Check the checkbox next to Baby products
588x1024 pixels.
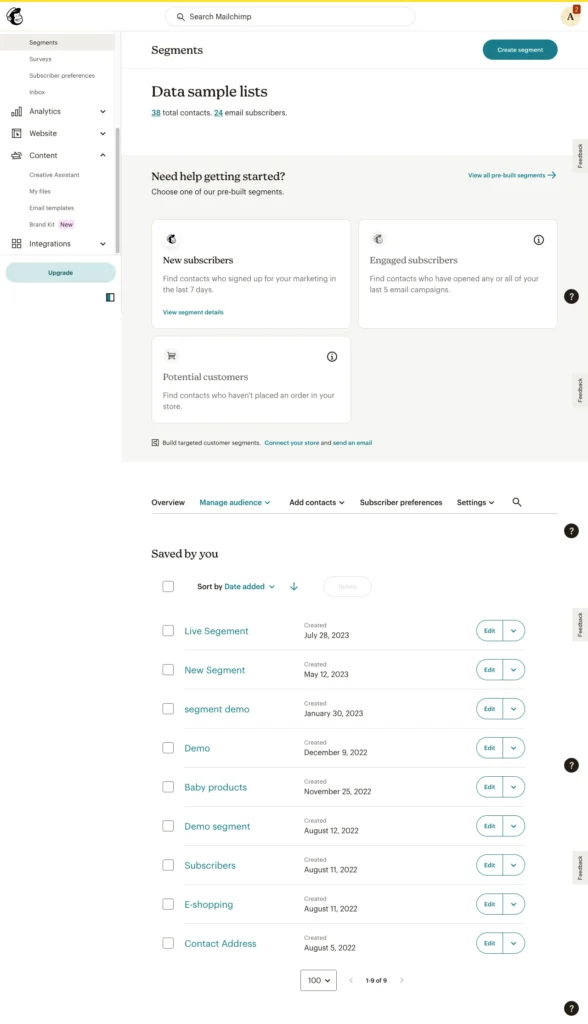(x=168, y=787)
